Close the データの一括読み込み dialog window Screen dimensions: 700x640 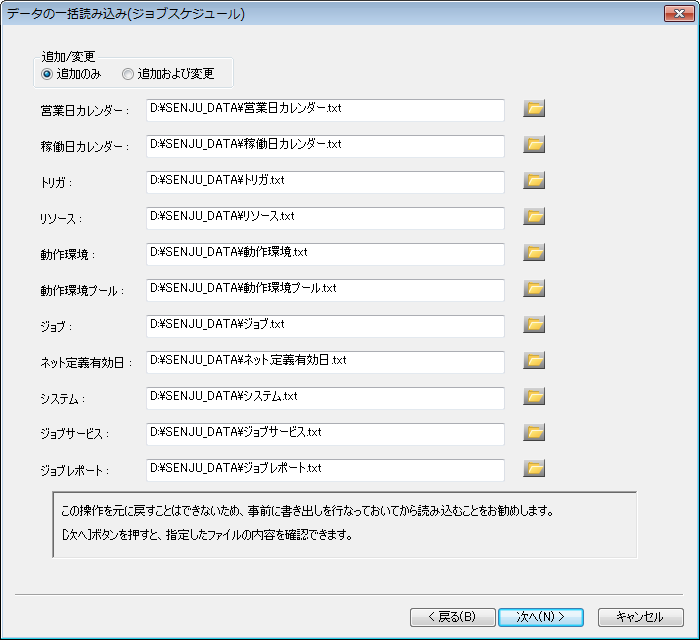pyautogui.click(x=679, y=14)
